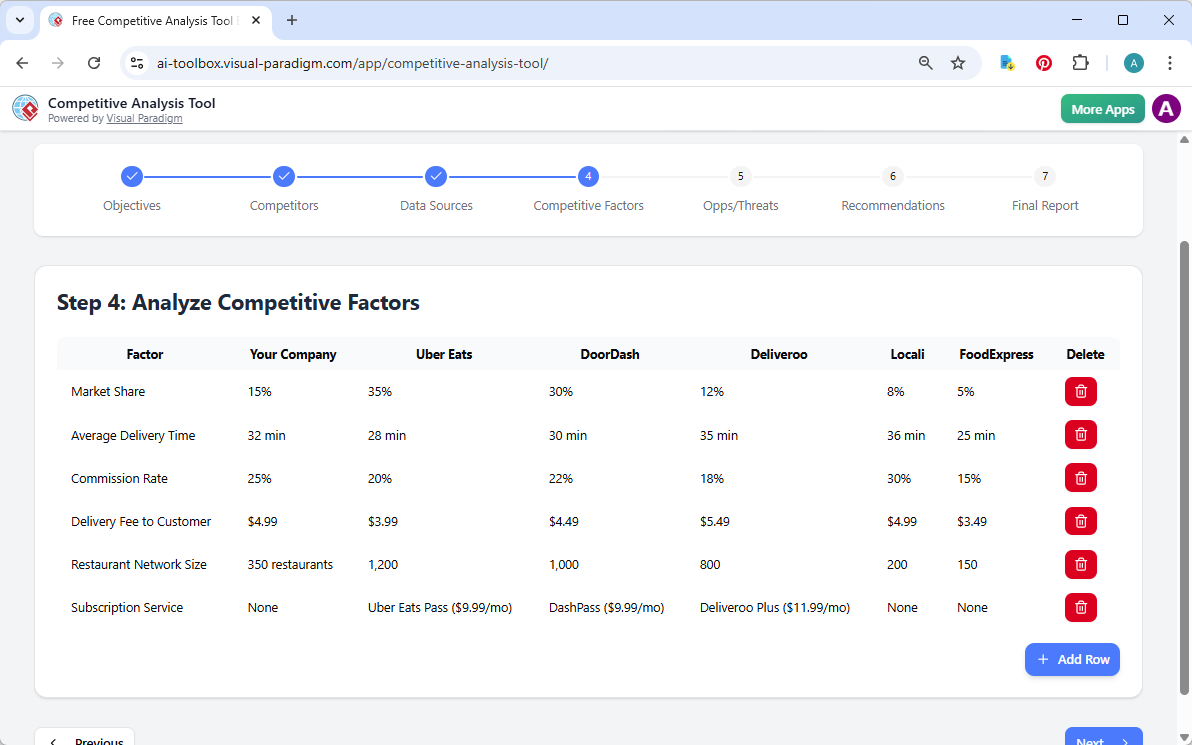Save this page via the Pinterest icon

coord(1044,62)
